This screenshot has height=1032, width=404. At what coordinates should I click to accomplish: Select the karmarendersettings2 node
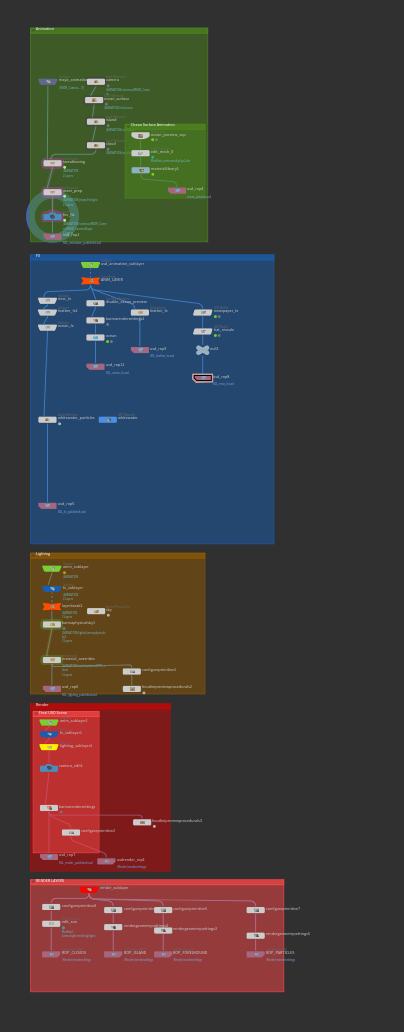95,321
